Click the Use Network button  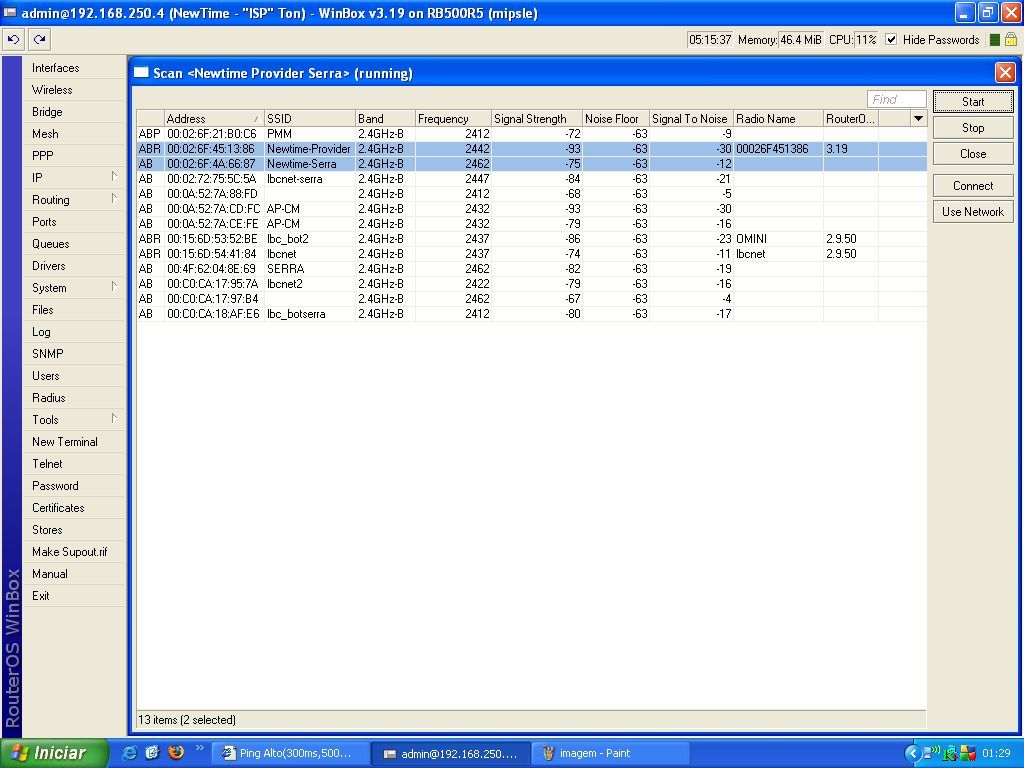pyautogui.click(x=973, y=212)
